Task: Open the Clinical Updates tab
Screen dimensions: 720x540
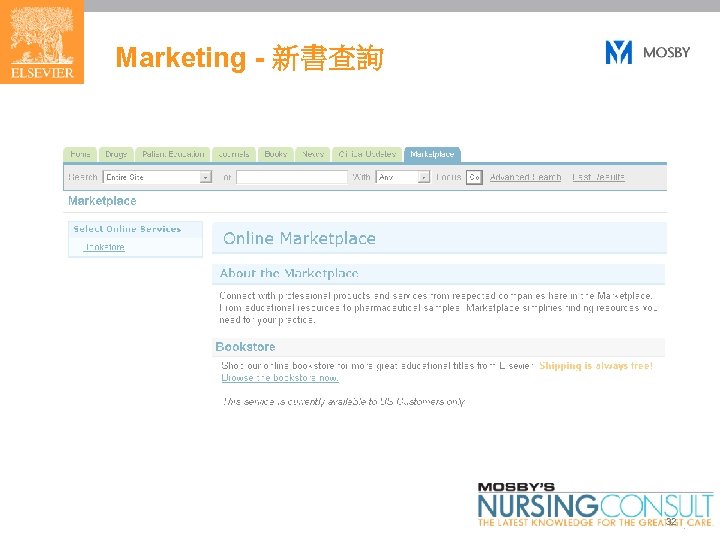Action: [x=367, y=154]
